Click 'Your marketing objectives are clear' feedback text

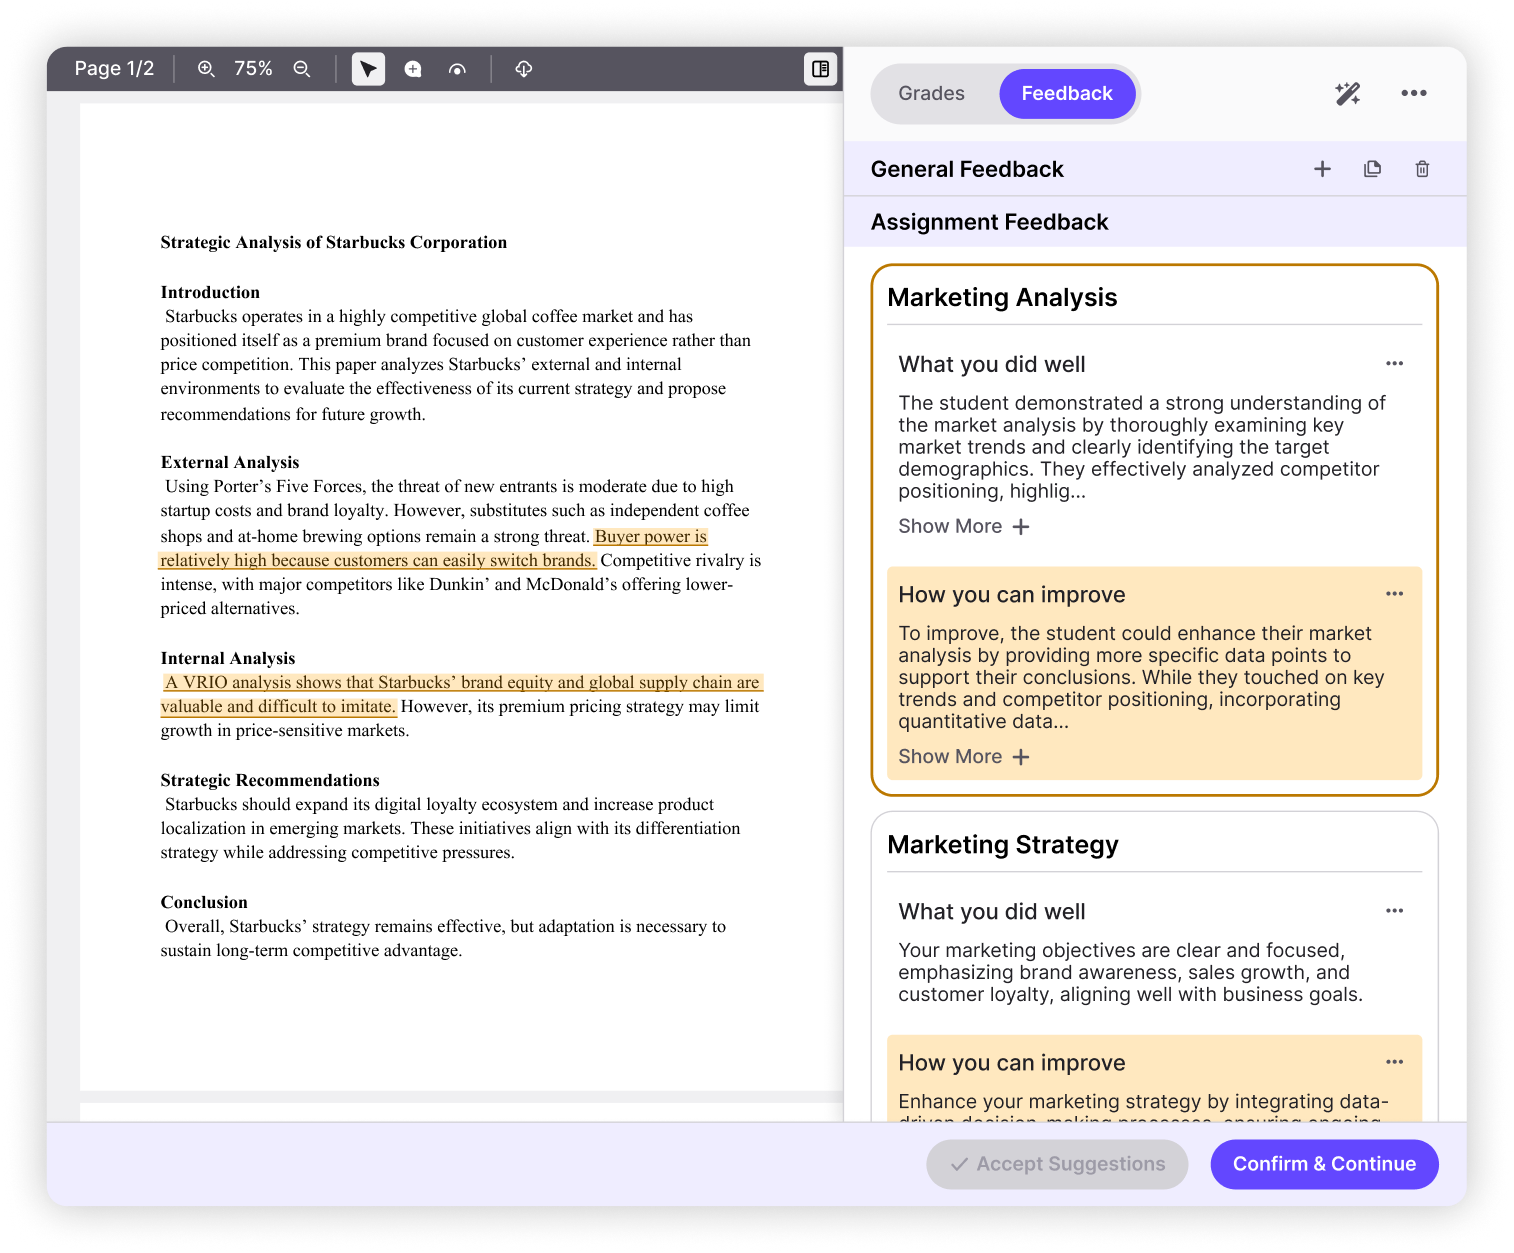coord(1131,972)
